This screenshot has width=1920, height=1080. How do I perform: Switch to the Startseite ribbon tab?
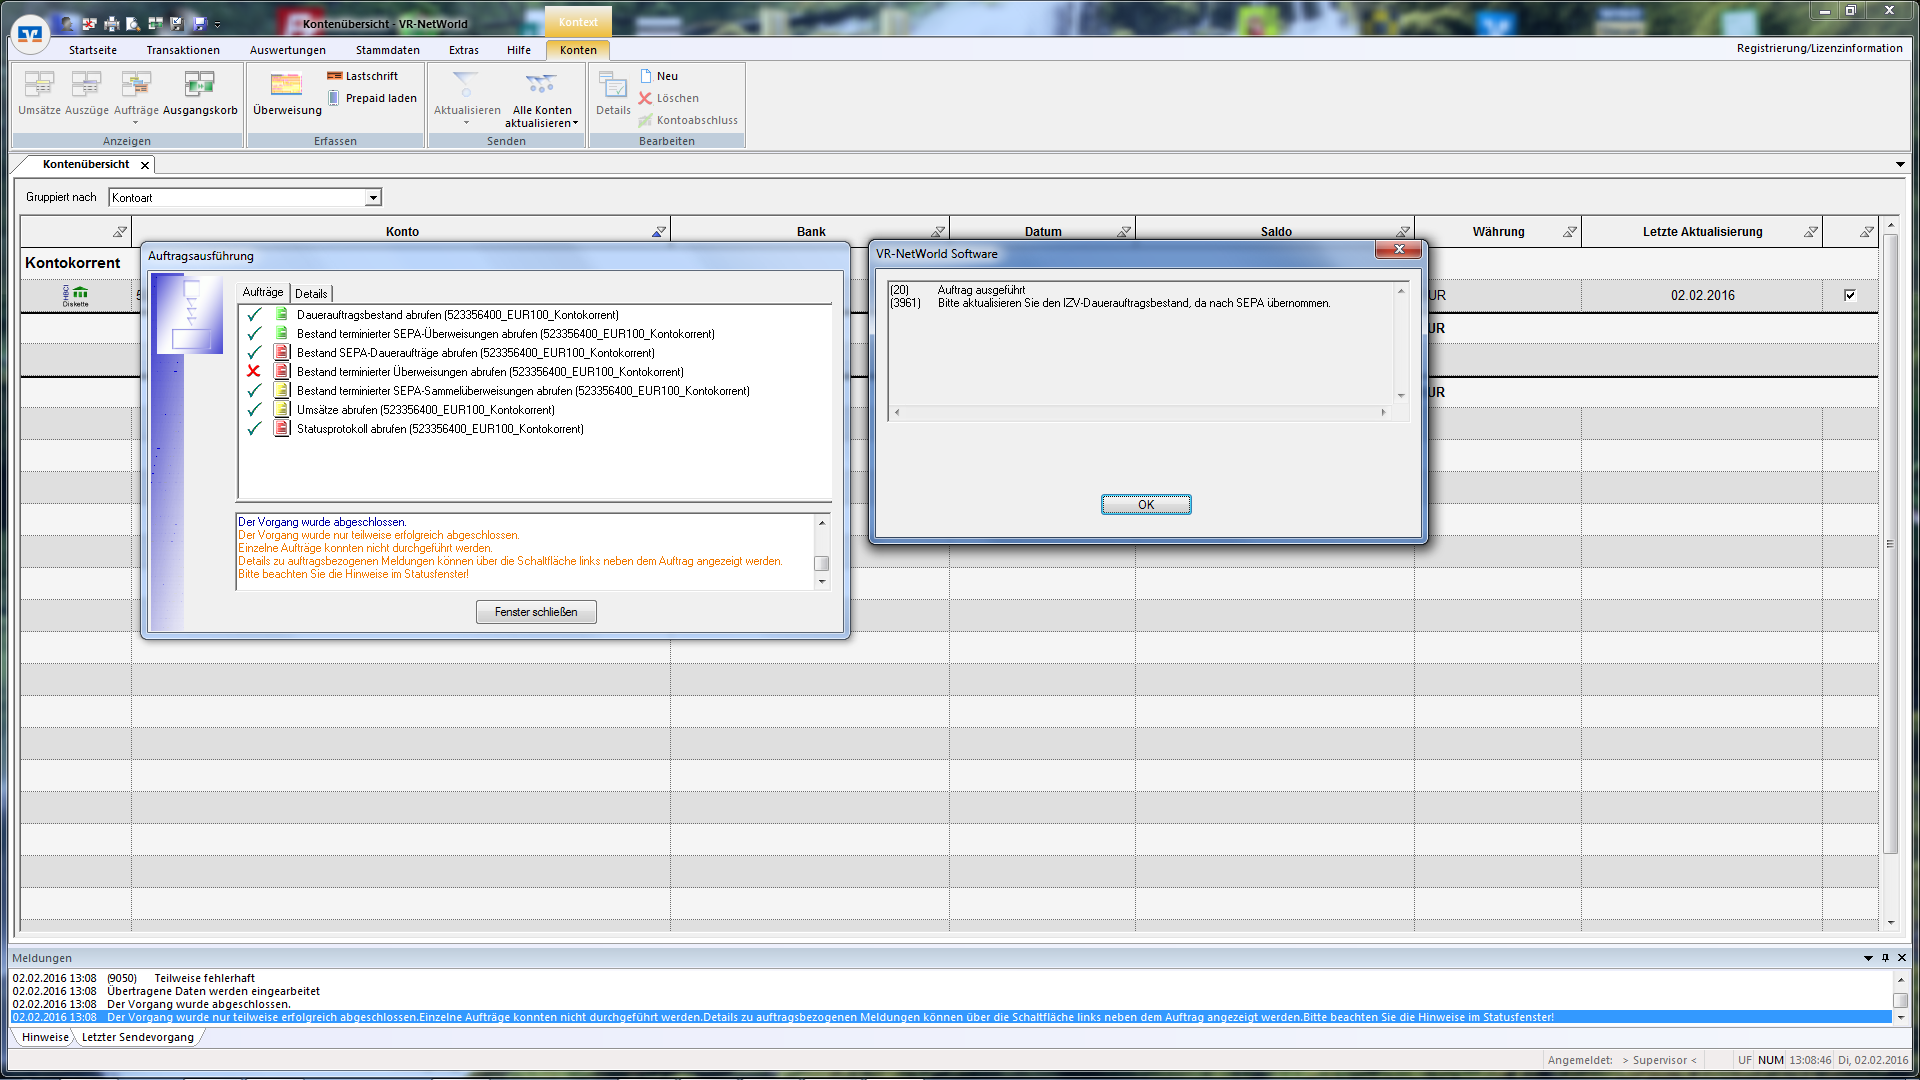click(x=93, y=50)
